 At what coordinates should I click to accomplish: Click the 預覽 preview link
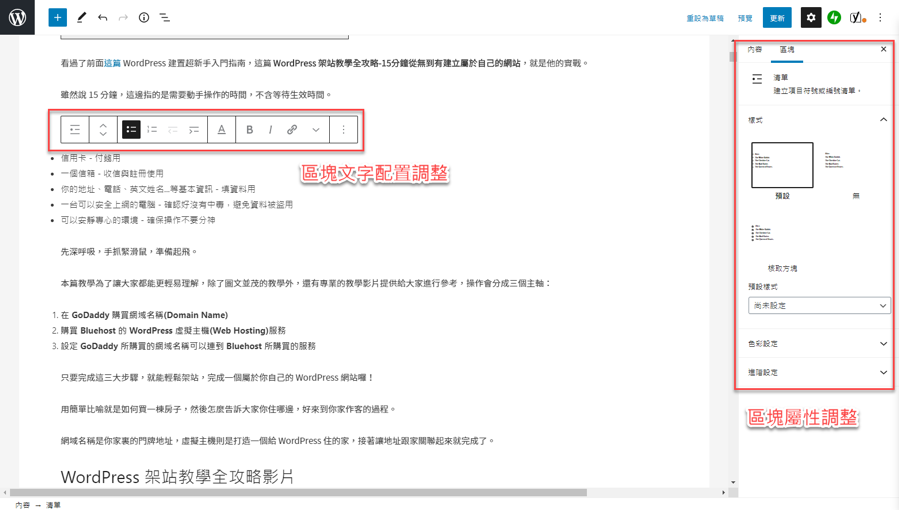(x=745, y=18)
